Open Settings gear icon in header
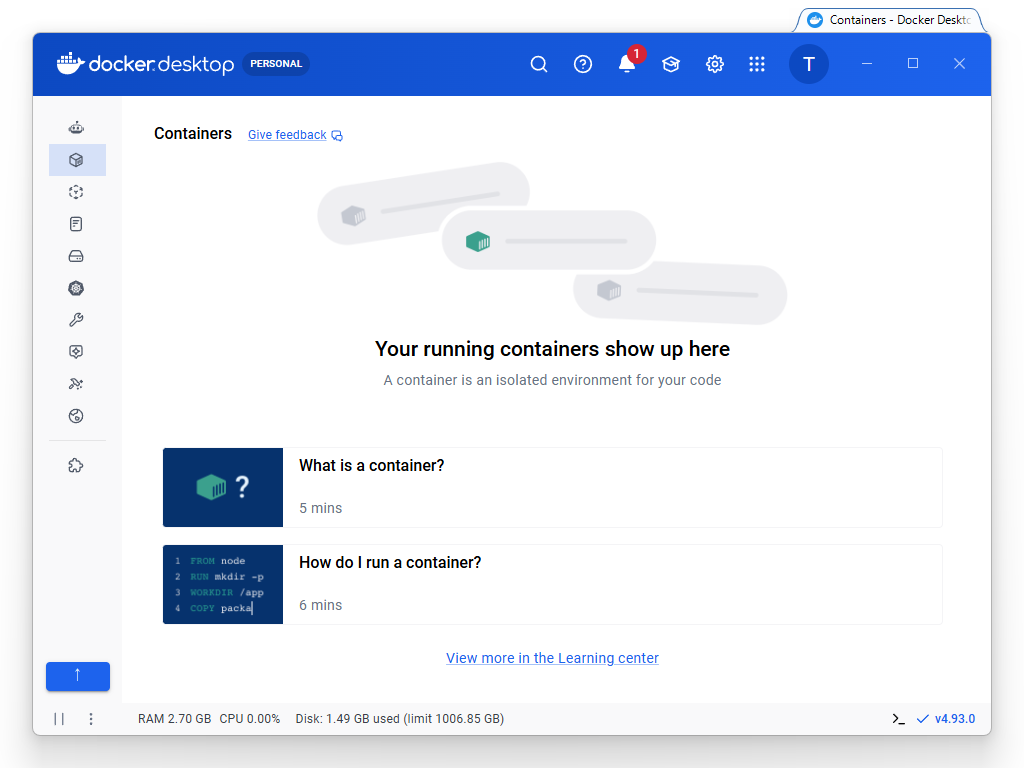The height and width of the screenshot is (768, 1024). [x=714, y=64]
